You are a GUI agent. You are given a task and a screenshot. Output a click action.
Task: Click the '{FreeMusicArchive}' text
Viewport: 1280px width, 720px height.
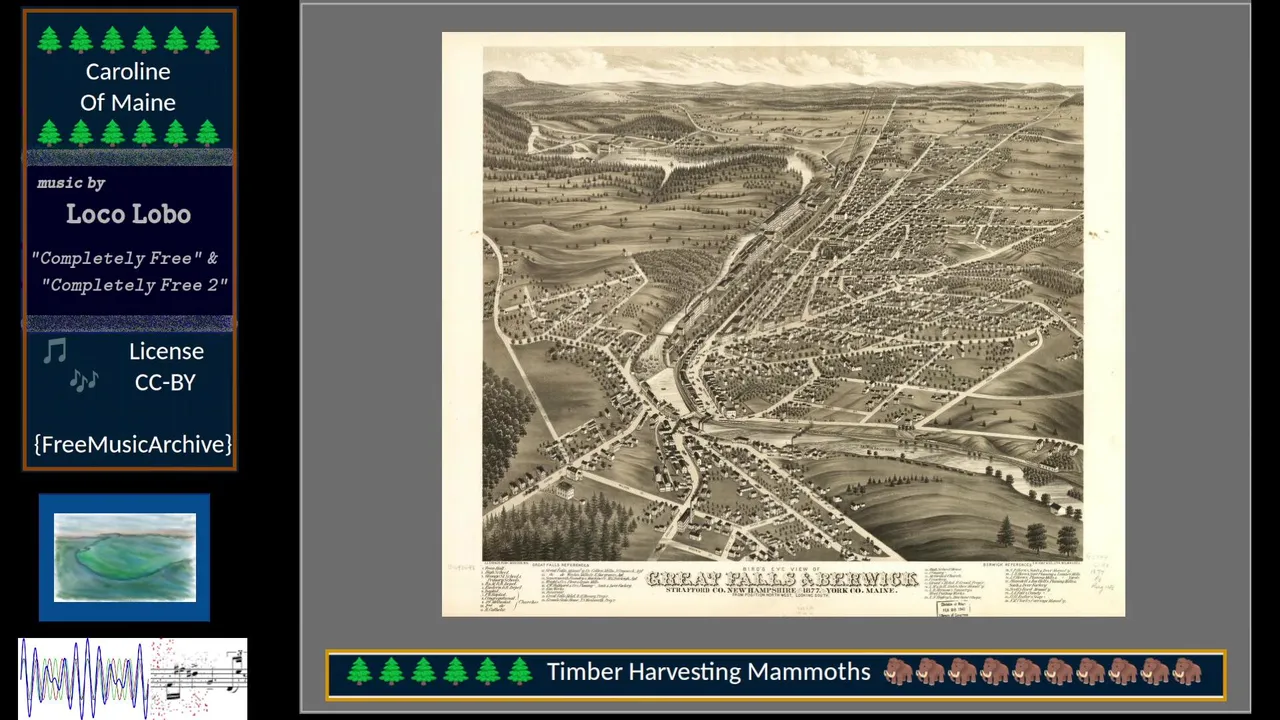point(132,444)
